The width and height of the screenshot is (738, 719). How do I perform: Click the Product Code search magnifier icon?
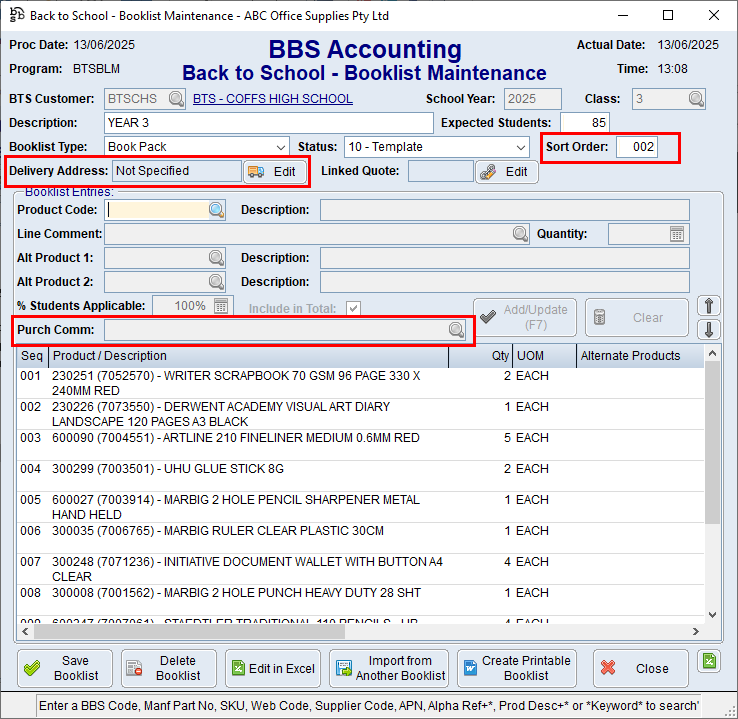216,210
